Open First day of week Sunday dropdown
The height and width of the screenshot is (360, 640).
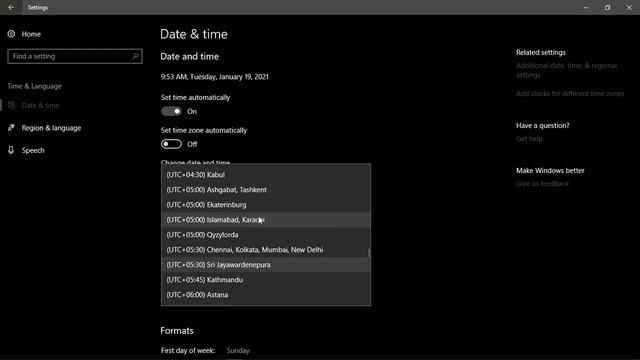pos(238,351)
